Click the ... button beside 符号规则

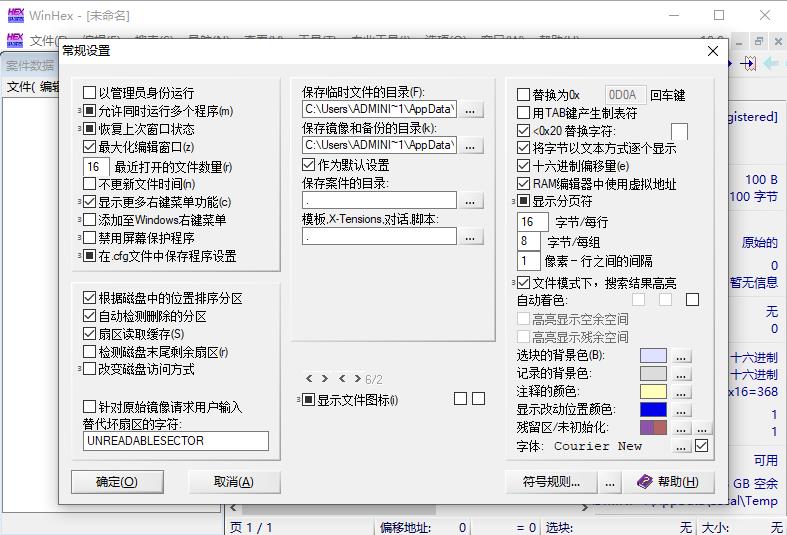pyautogui.click(x=610, y=482)
